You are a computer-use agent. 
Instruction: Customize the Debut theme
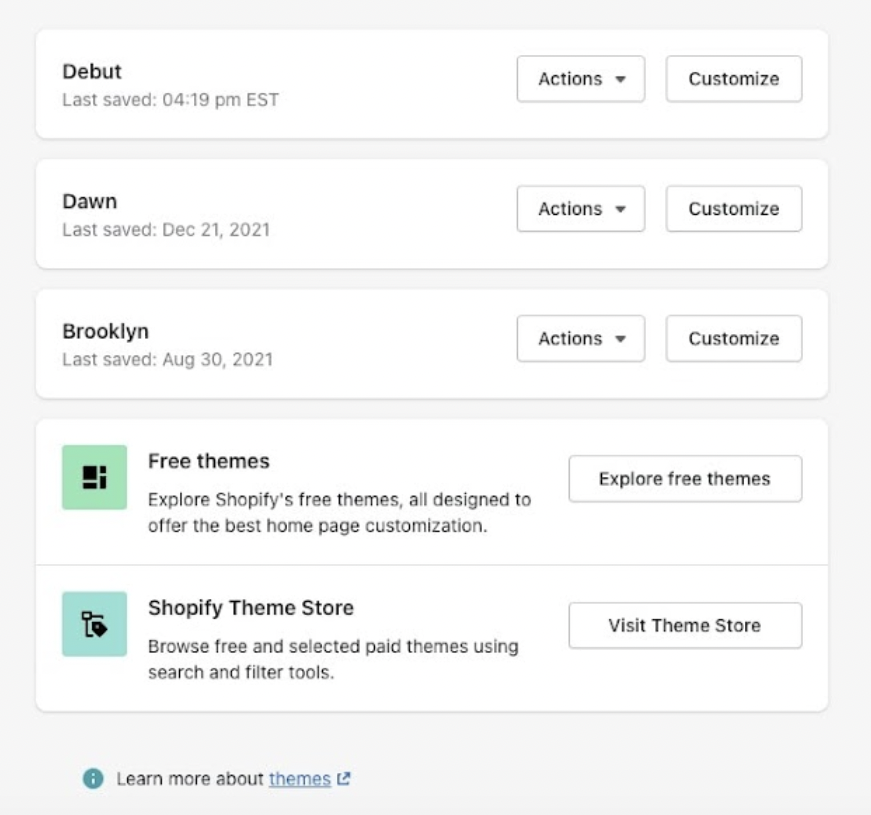click(x=734, y=79)
